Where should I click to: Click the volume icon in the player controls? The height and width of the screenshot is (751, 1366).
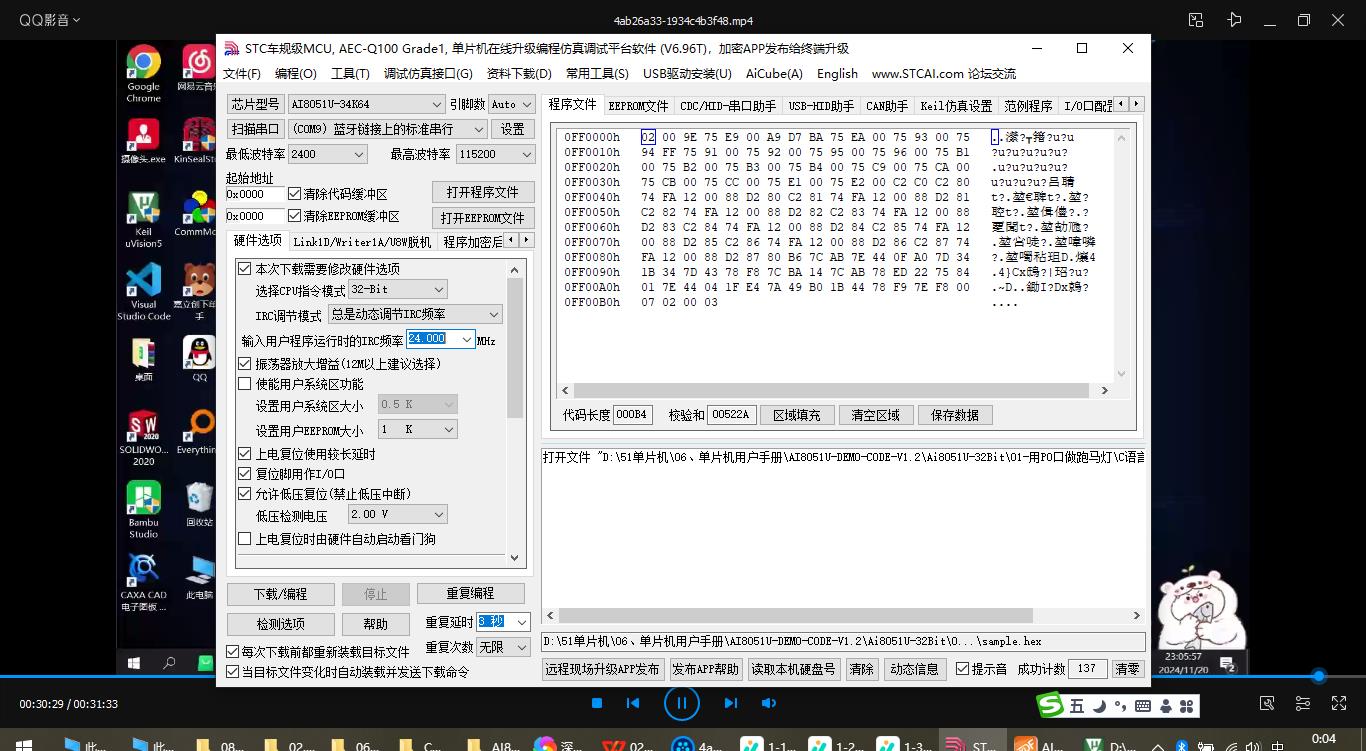tap(769, 703)
